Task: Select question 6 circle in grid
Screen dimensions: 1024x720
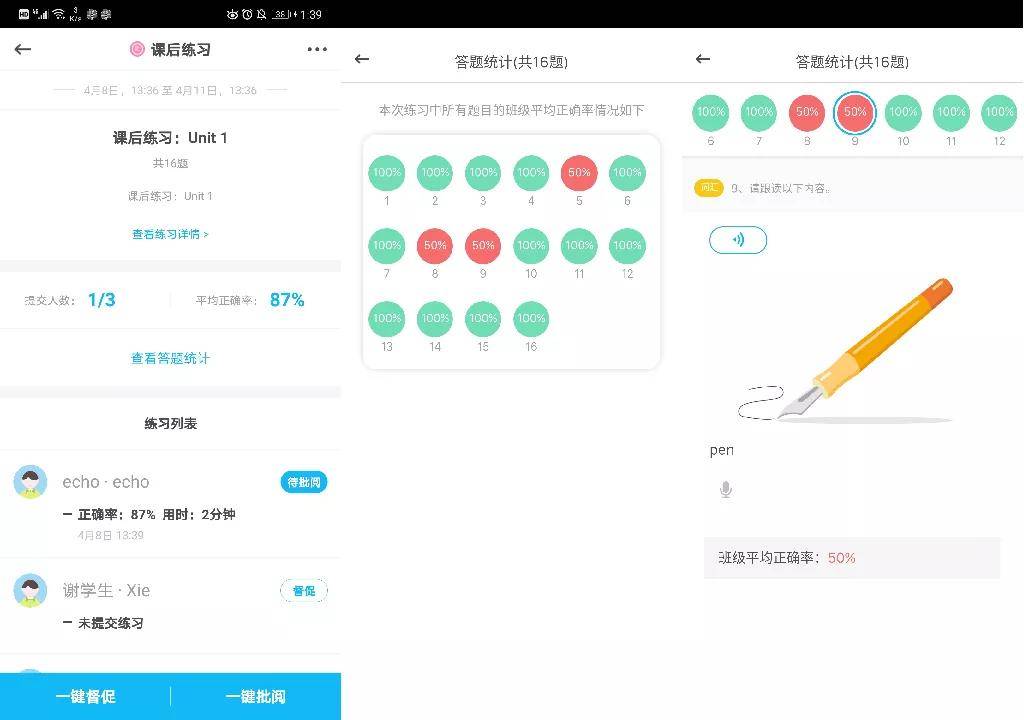Action: (x=627, y=172)
